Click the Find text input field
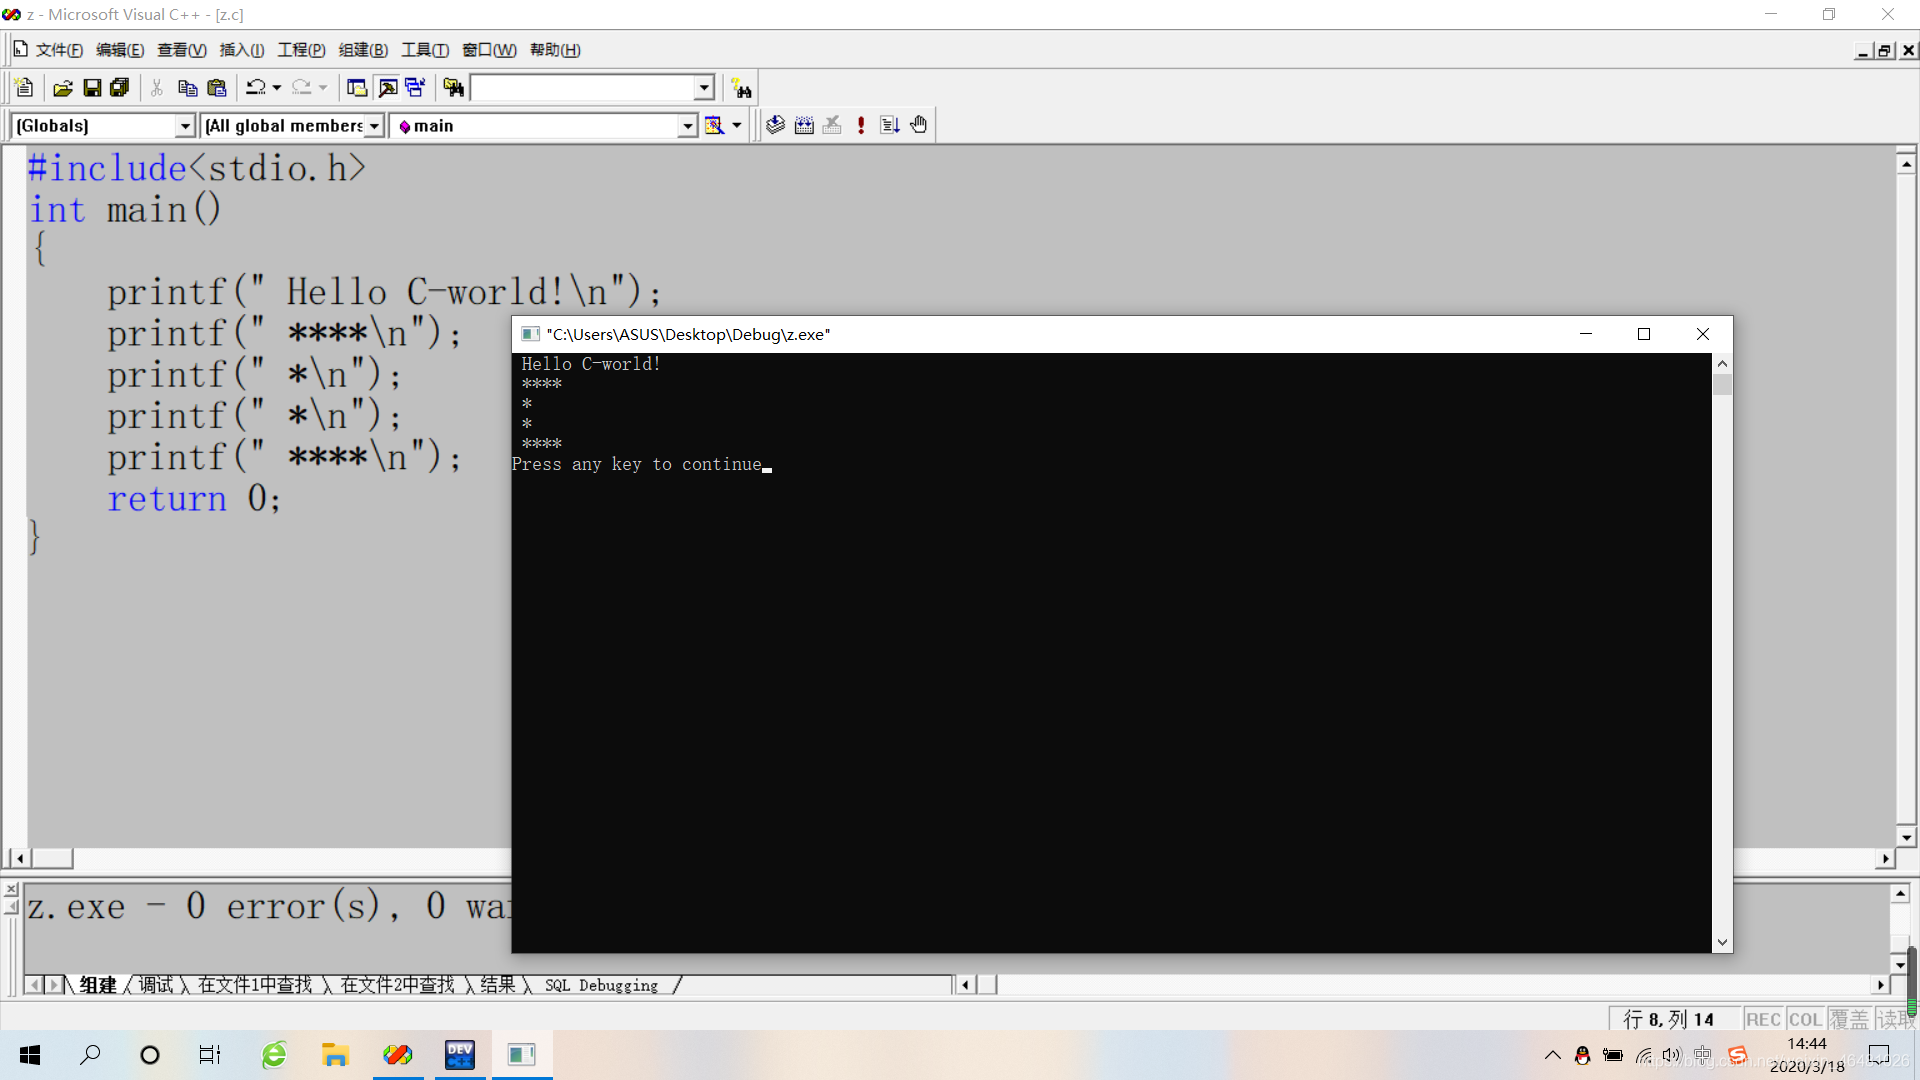This screenshot has width=1920, height=1080. (582, 88)
